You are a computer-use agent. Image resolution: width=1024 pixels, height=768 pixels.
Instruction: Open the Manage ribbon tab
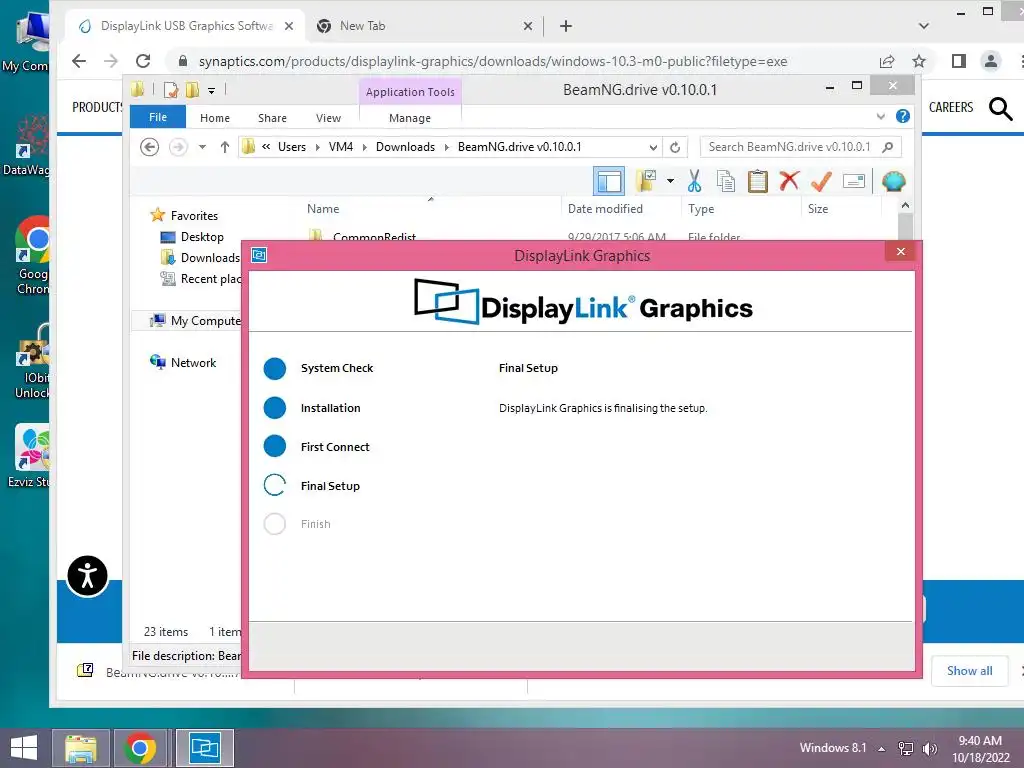[x=410, y=118]
